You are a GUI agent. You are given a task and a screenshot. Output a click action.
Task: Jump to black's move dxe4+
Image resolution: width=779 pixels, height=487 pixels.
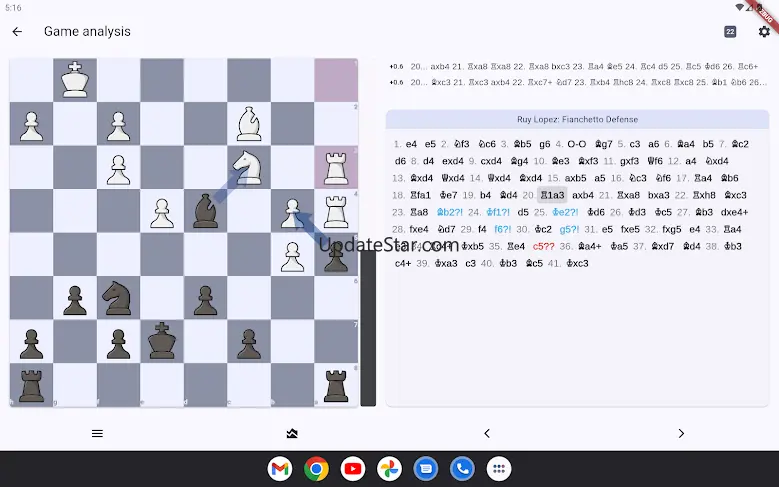(x=734, y=212)
